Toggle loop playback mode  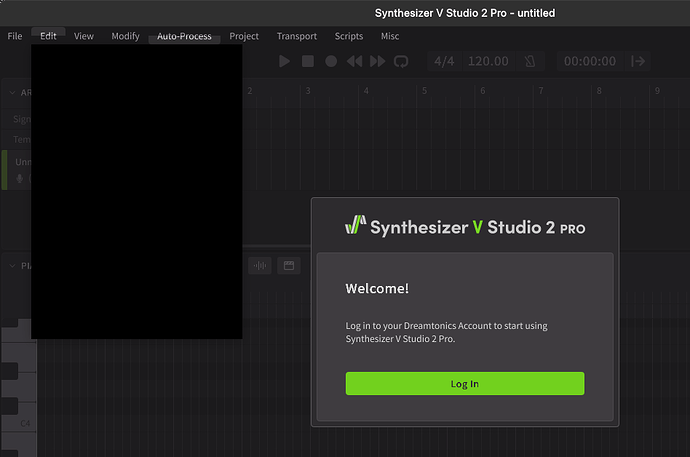click(401, 61)
